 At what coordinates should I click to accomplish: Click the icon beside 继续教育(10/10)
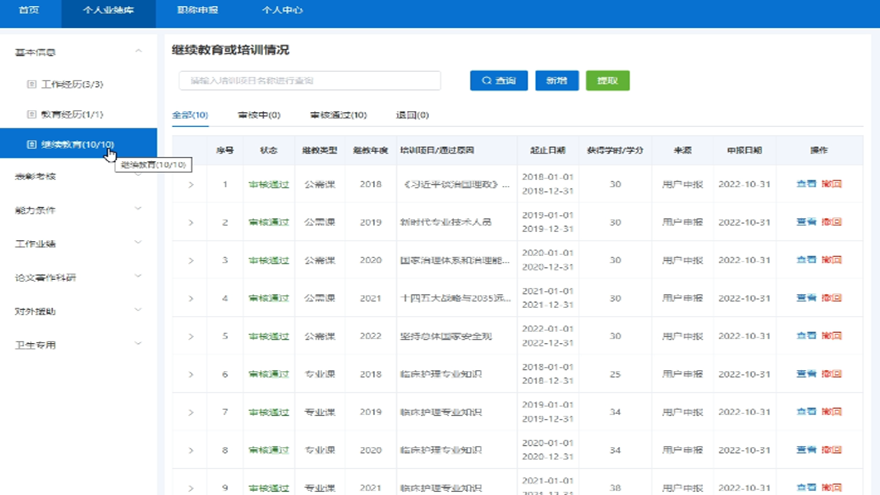click(x=32, y=145)
